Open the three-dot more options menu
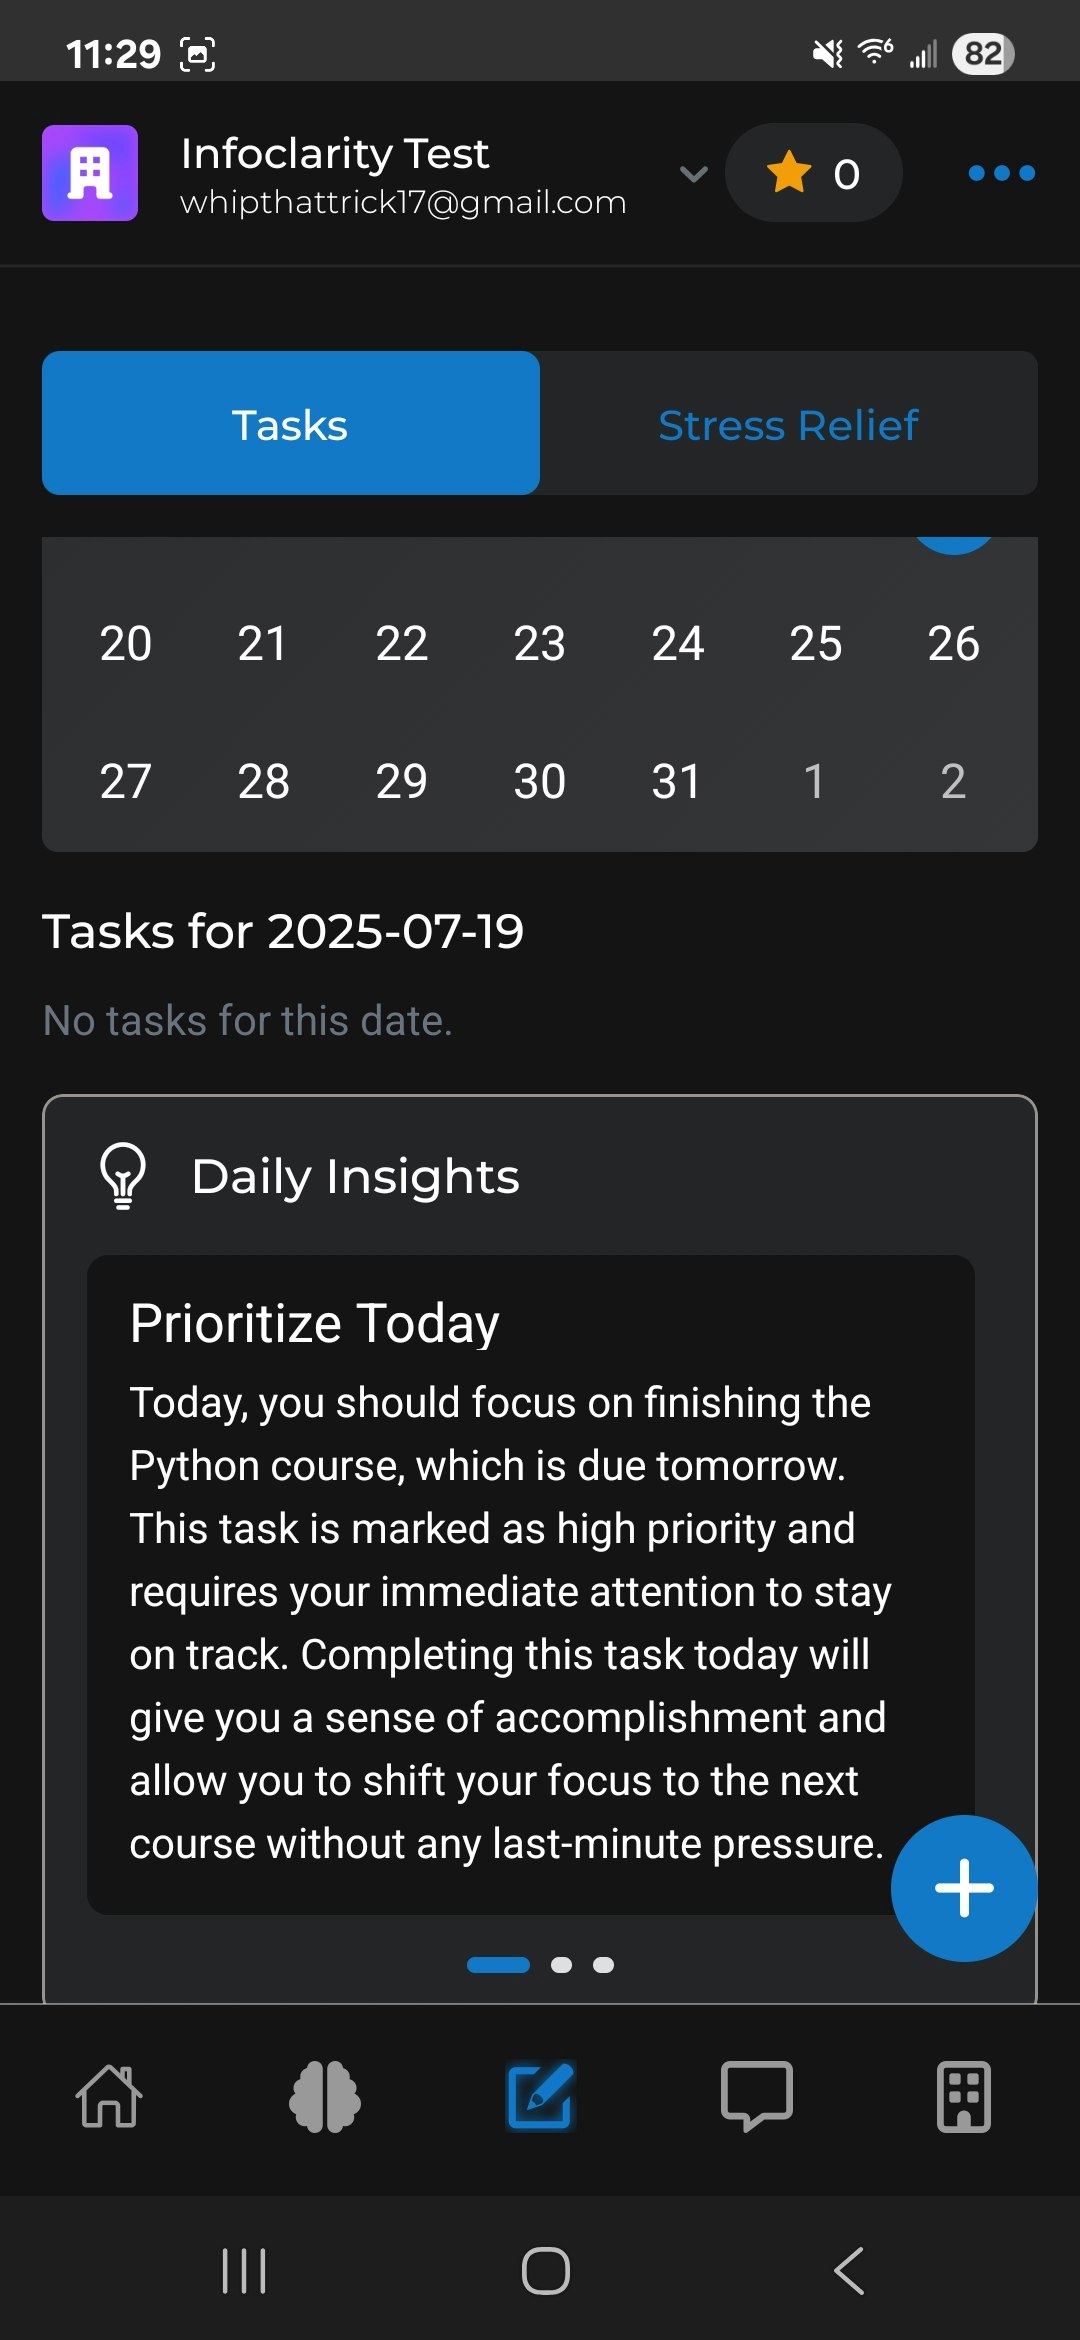Screen dimensions: 1080x2340 tap(1001, 173)
